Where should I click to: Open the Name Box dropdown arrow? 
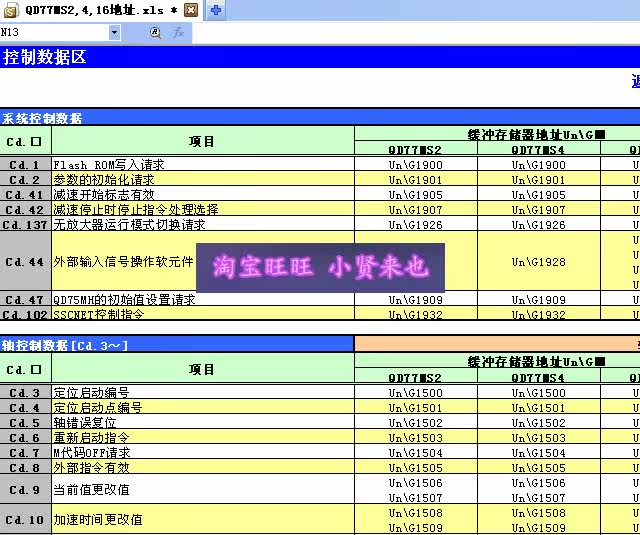coord(115,32)
